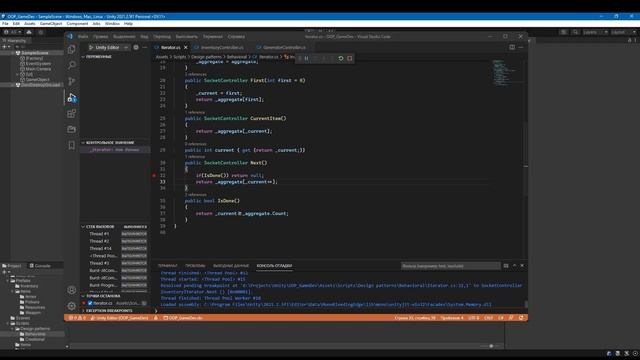The width and height of the screenshot is (640, 360).
Task: Collapse SampleScene in Unity Hierarchy
Action: coord(13,53)
